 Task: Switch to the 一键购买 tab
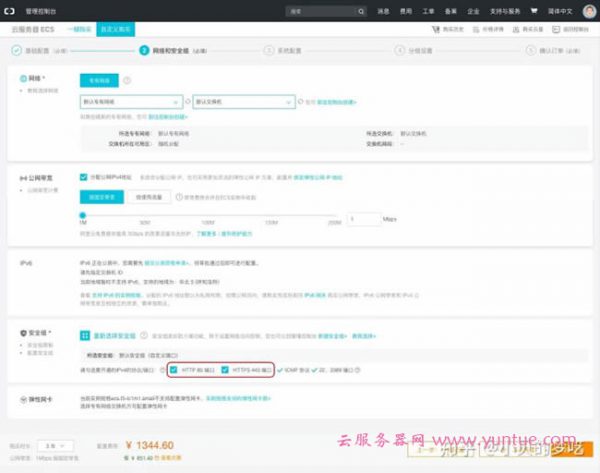78,30
